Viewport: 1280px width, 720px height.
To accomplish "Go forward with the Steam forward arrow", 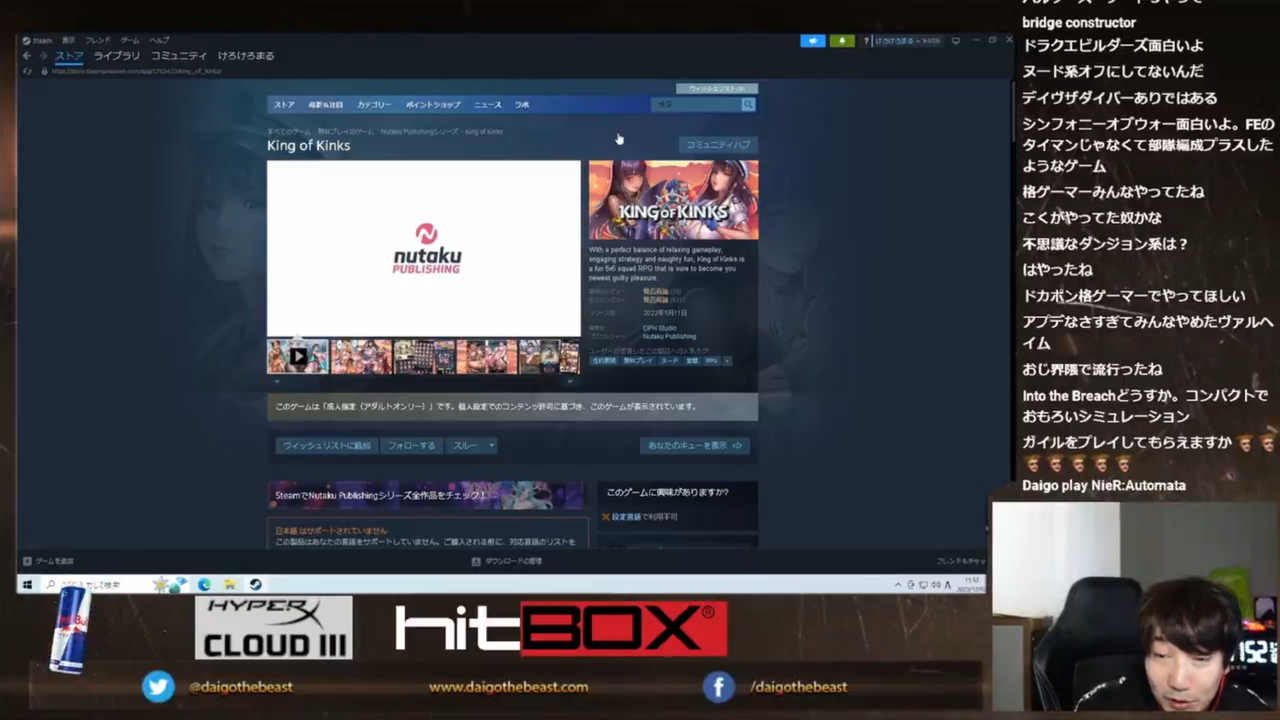I will [43, 56].
